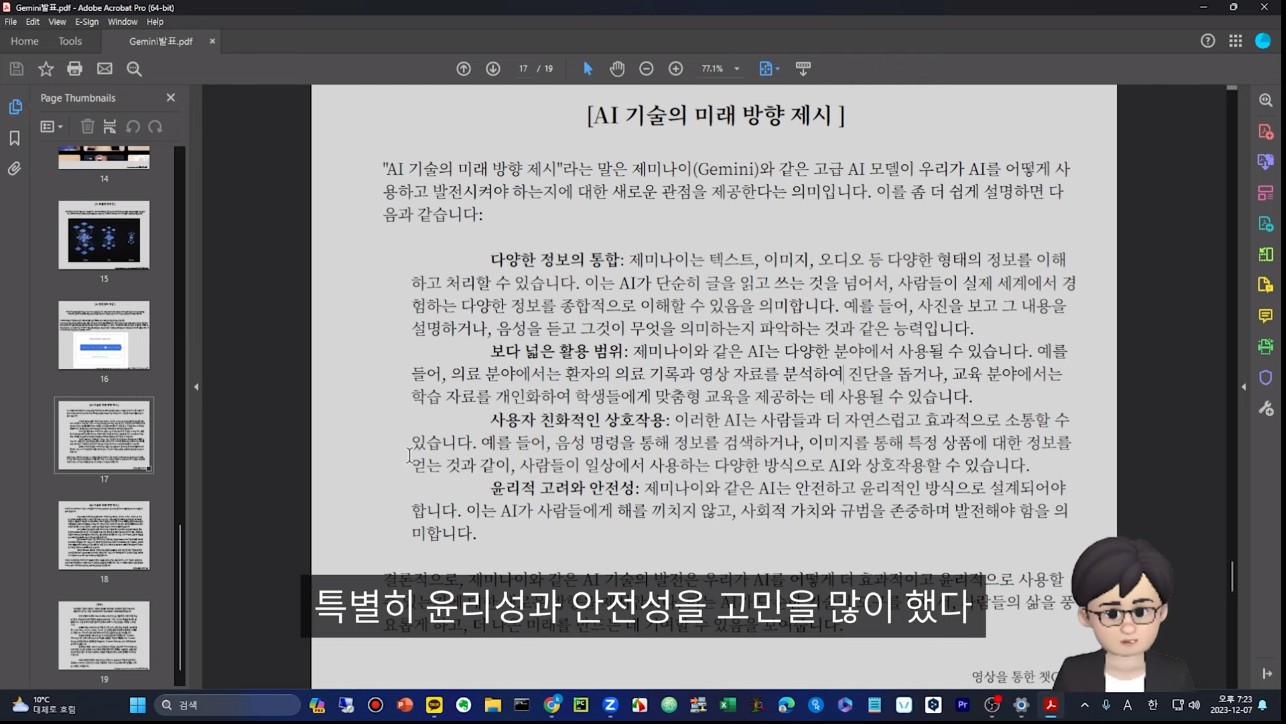Open the zoom percentage dropdown
Screen dimensions: 1286x724
point(737,69)
